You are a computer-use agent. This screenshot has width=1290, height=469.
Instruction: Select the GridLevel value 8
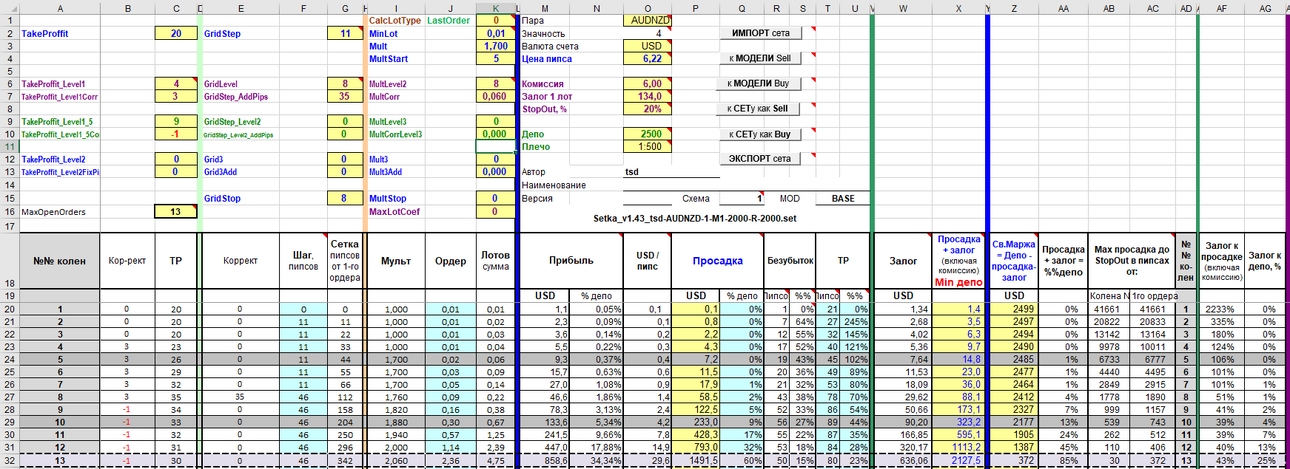click(x=346, y=84)
